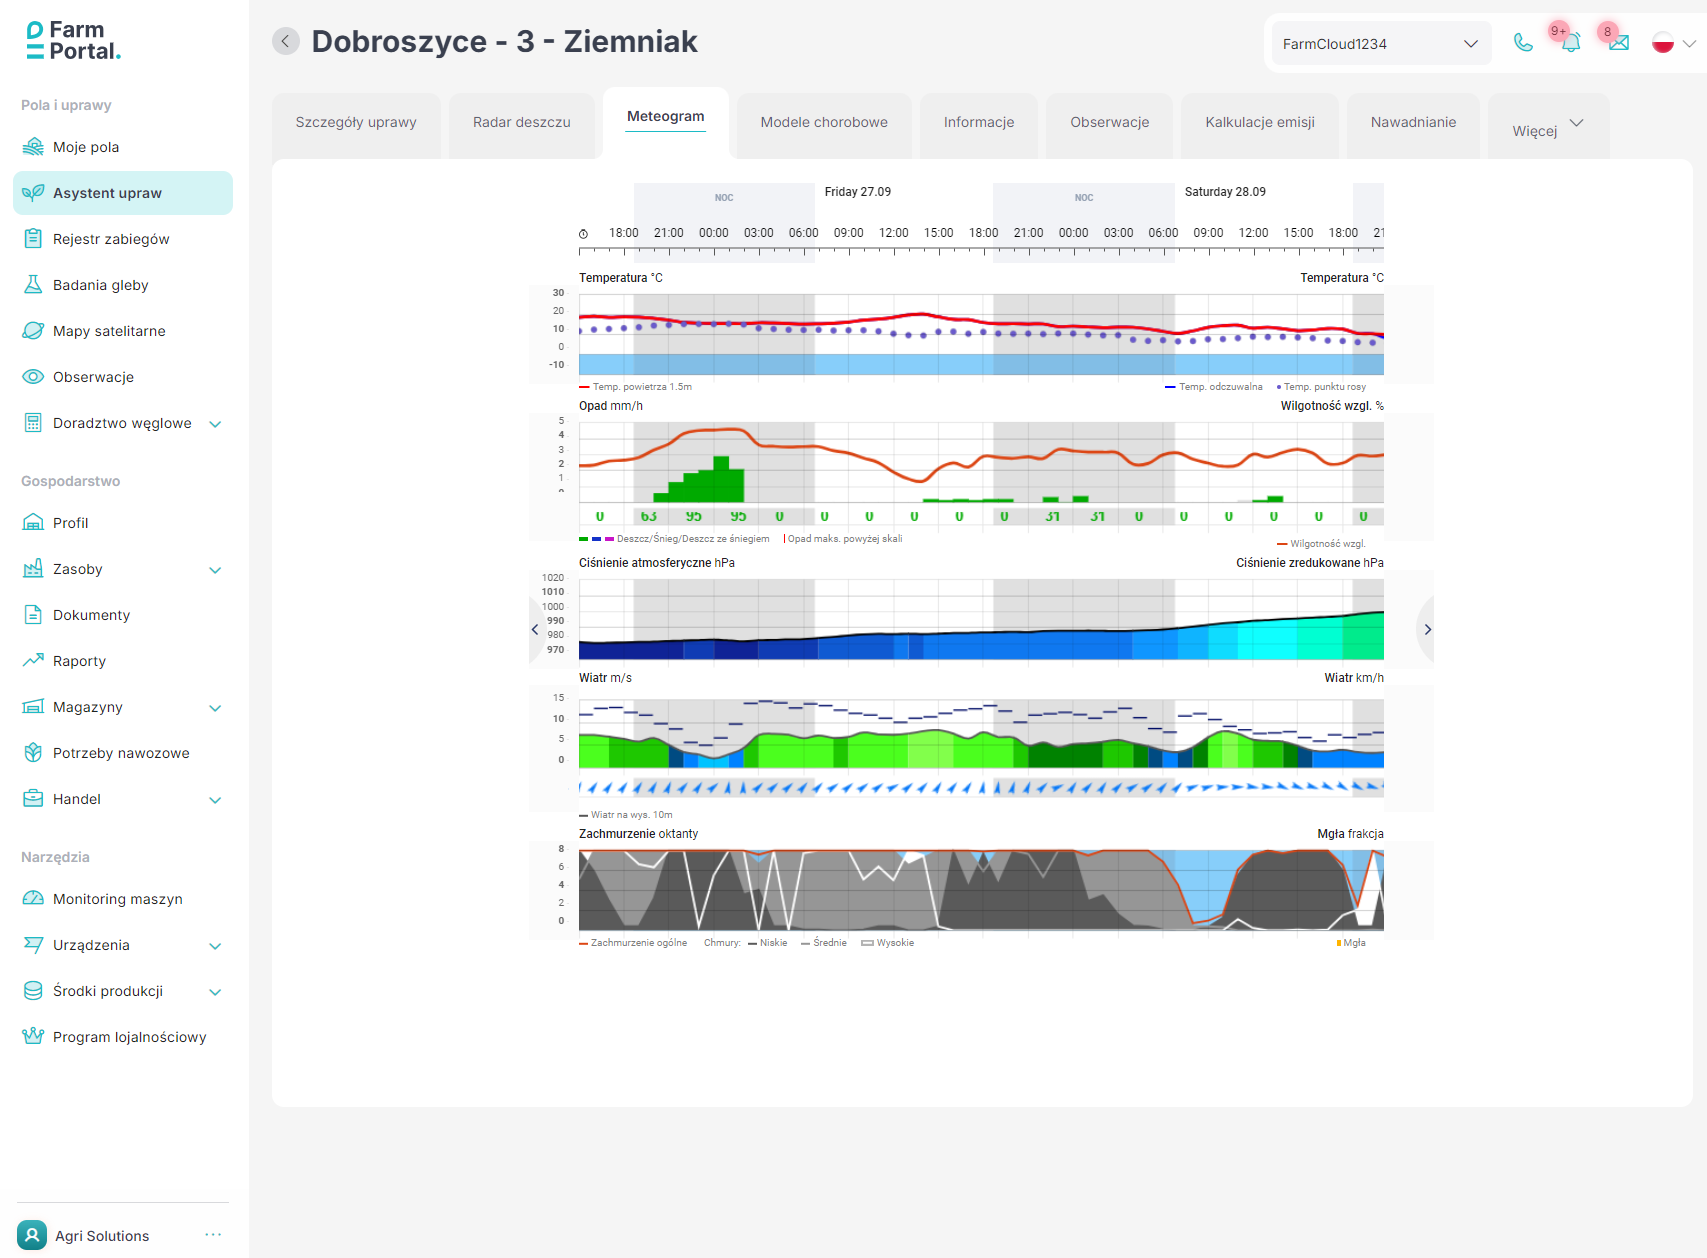Click the Friday 27.09 date label
Viewport: 1707px width, 1258px height.
click(858, 192)
